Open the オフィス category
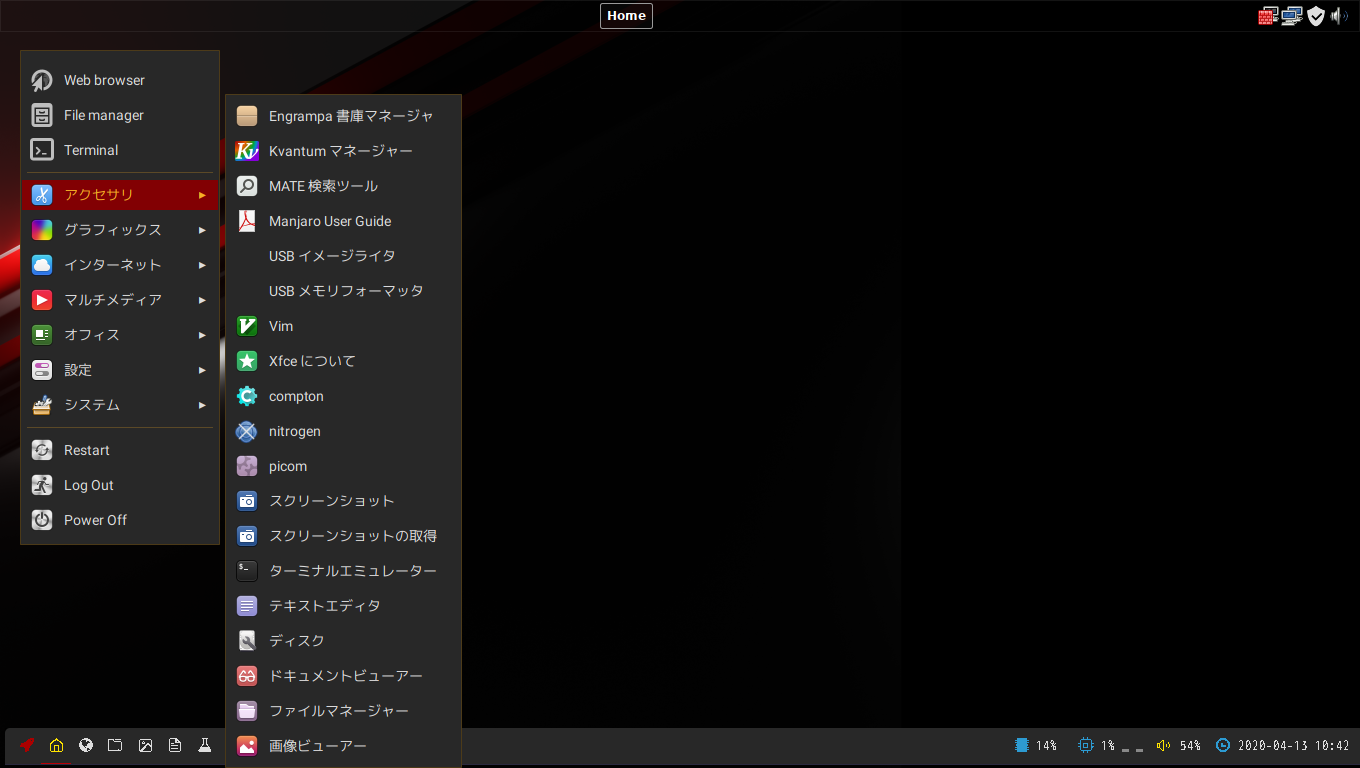Image resolution: width=1360 pixels, height=768 pixels. 120,335
